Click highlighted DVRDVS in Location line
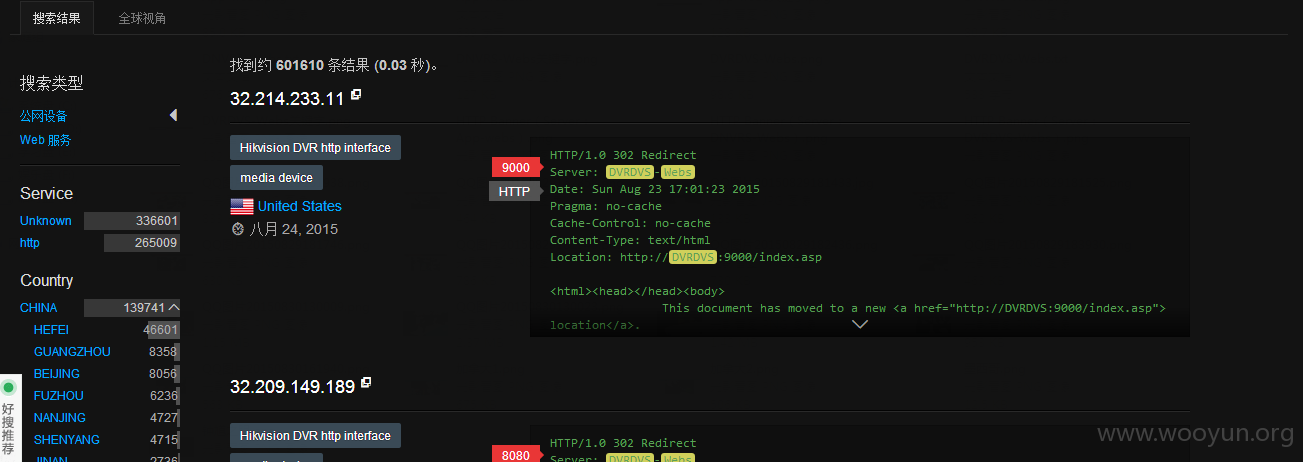Screen dimensions: 1303x462 [693, 257]
